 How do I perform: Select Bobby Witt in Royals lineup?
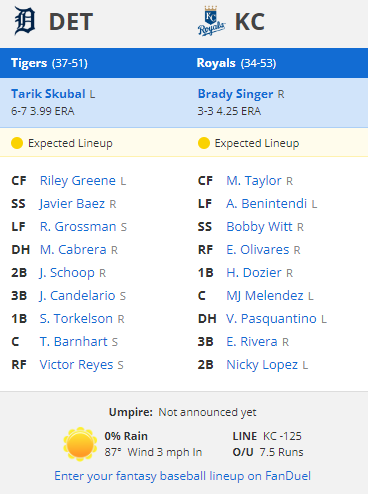[259, 227]
